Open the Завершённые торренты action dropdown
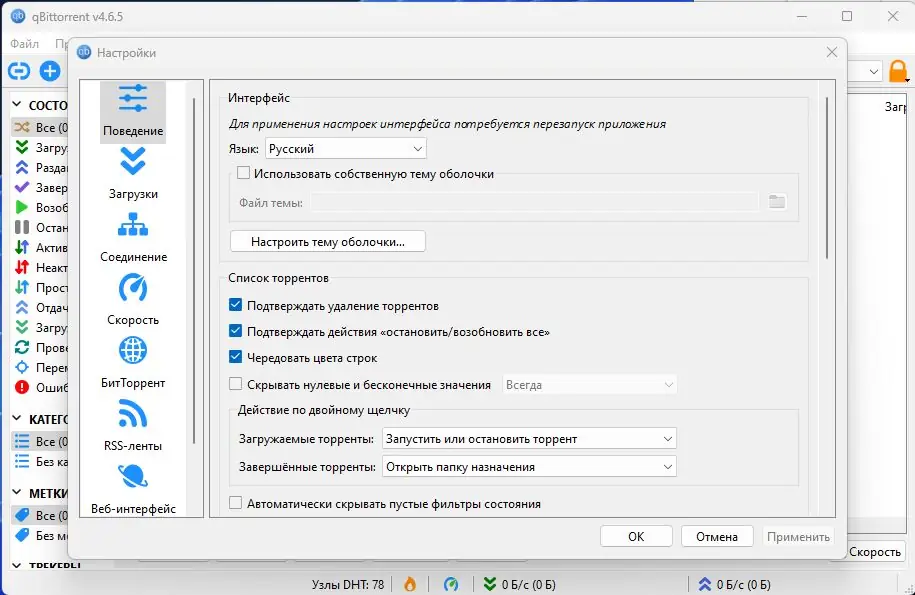This screenshot has height=595, width=915. [529, 467]
